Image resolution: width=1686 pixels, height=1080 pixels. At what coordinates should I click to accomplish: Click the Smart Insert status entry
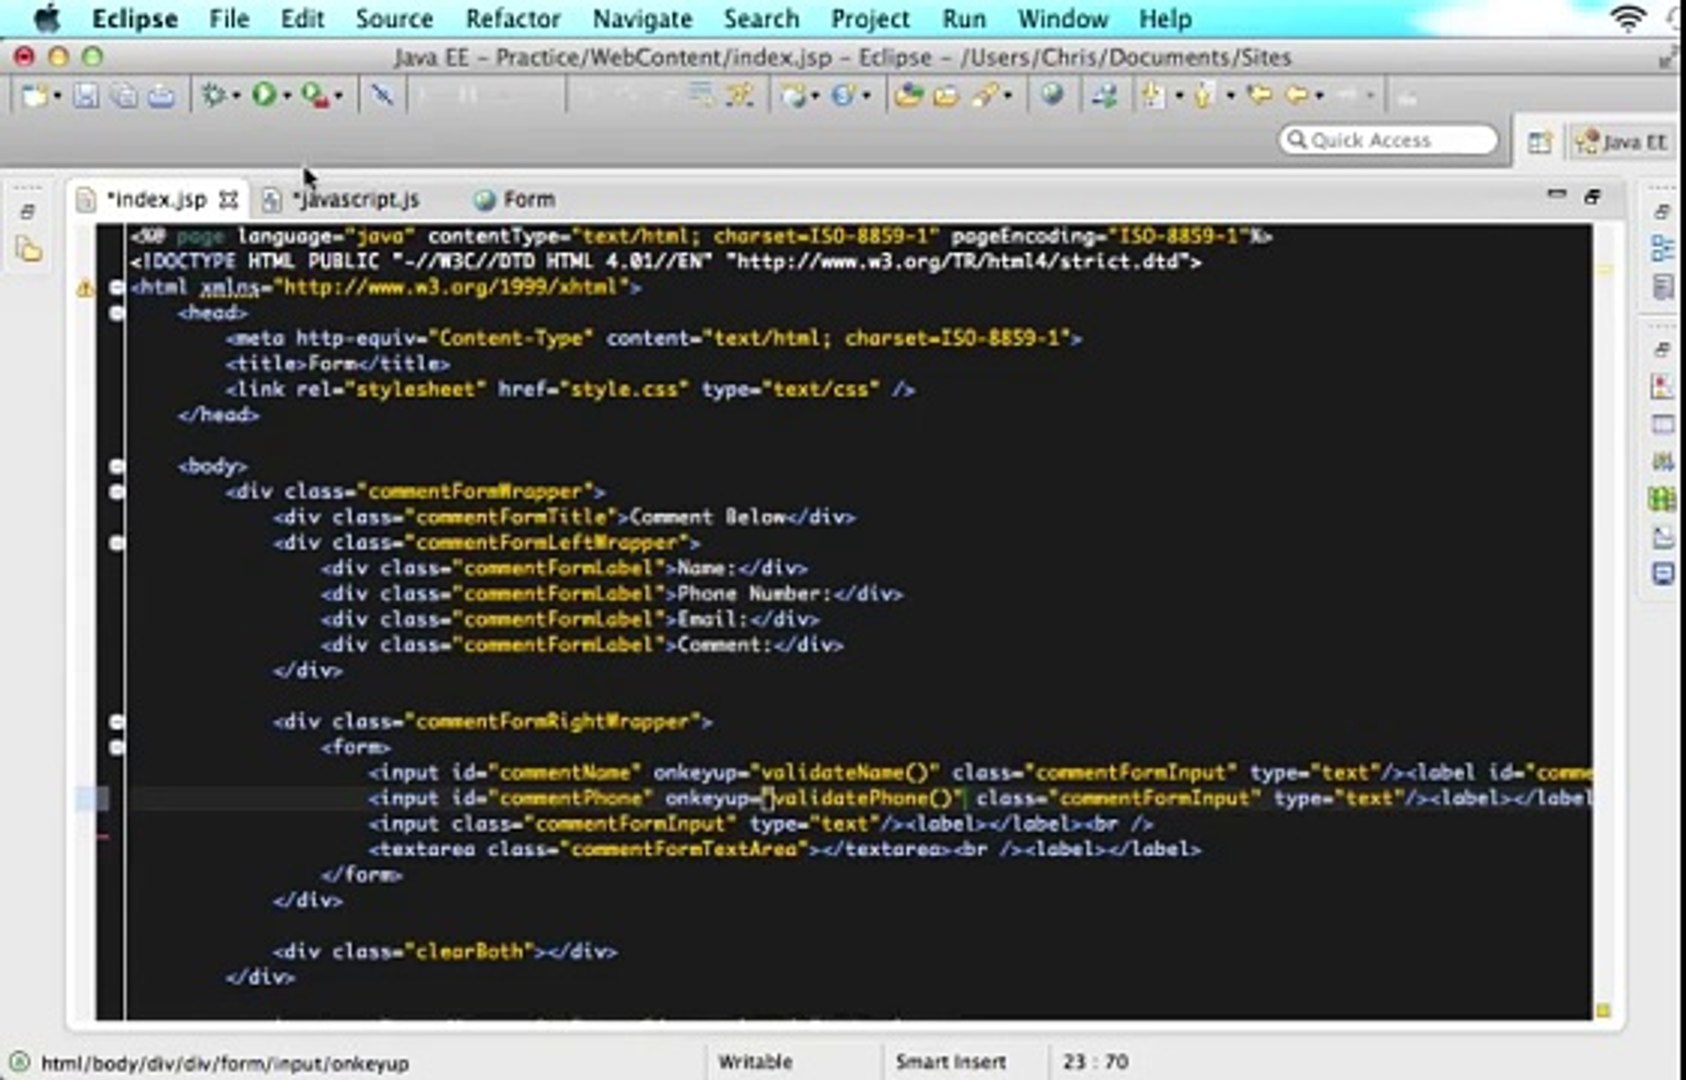950,1062
